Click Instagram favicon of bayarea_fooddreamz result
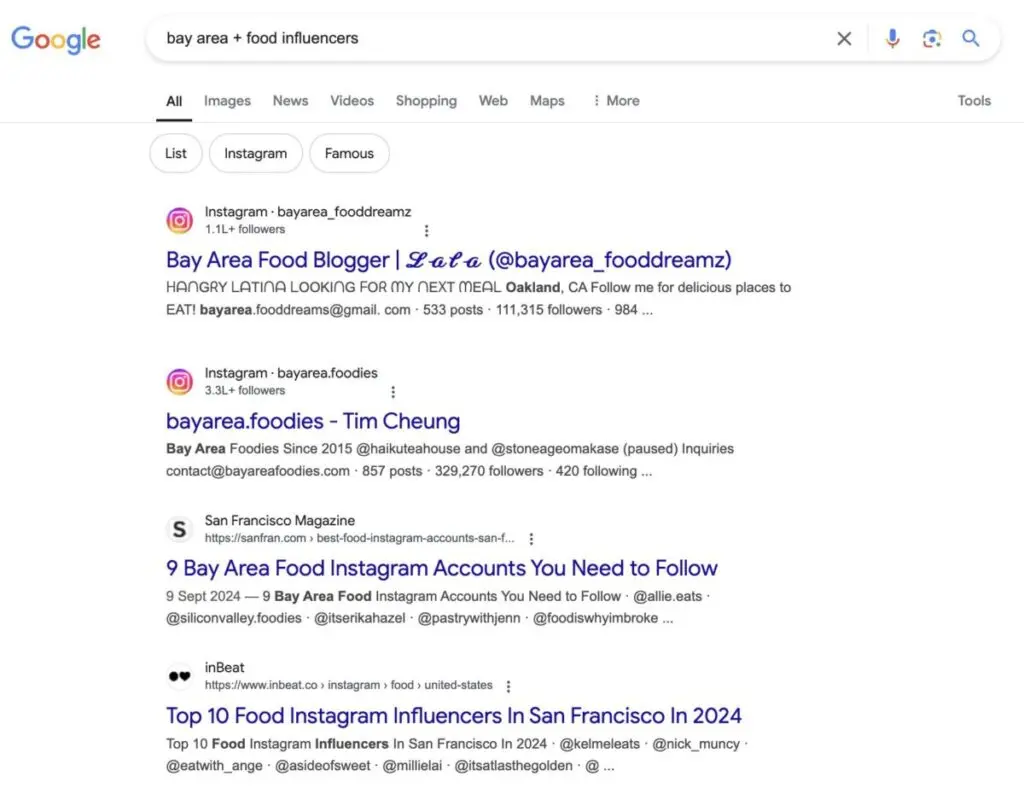This screenshot has height=800, width=1024. coord(180,220)
